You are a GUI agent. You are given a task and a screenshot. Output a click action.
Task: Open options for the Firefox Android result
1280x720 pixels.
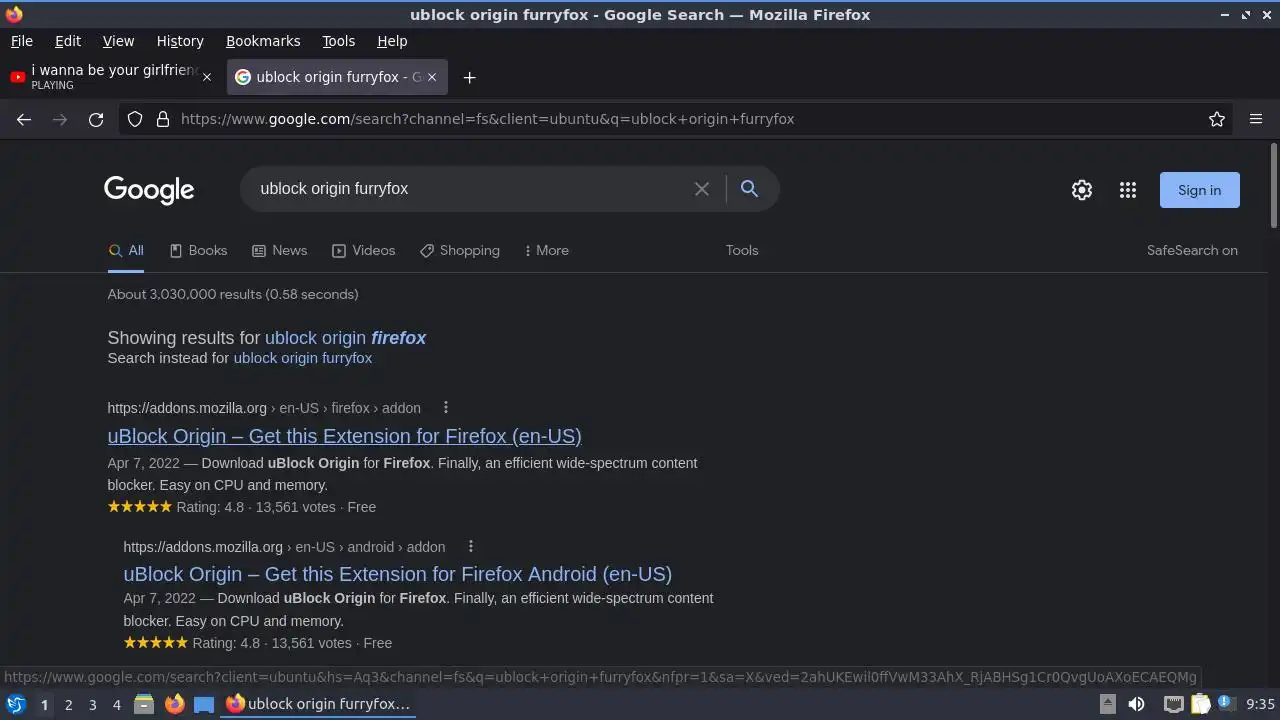point(471,547)
